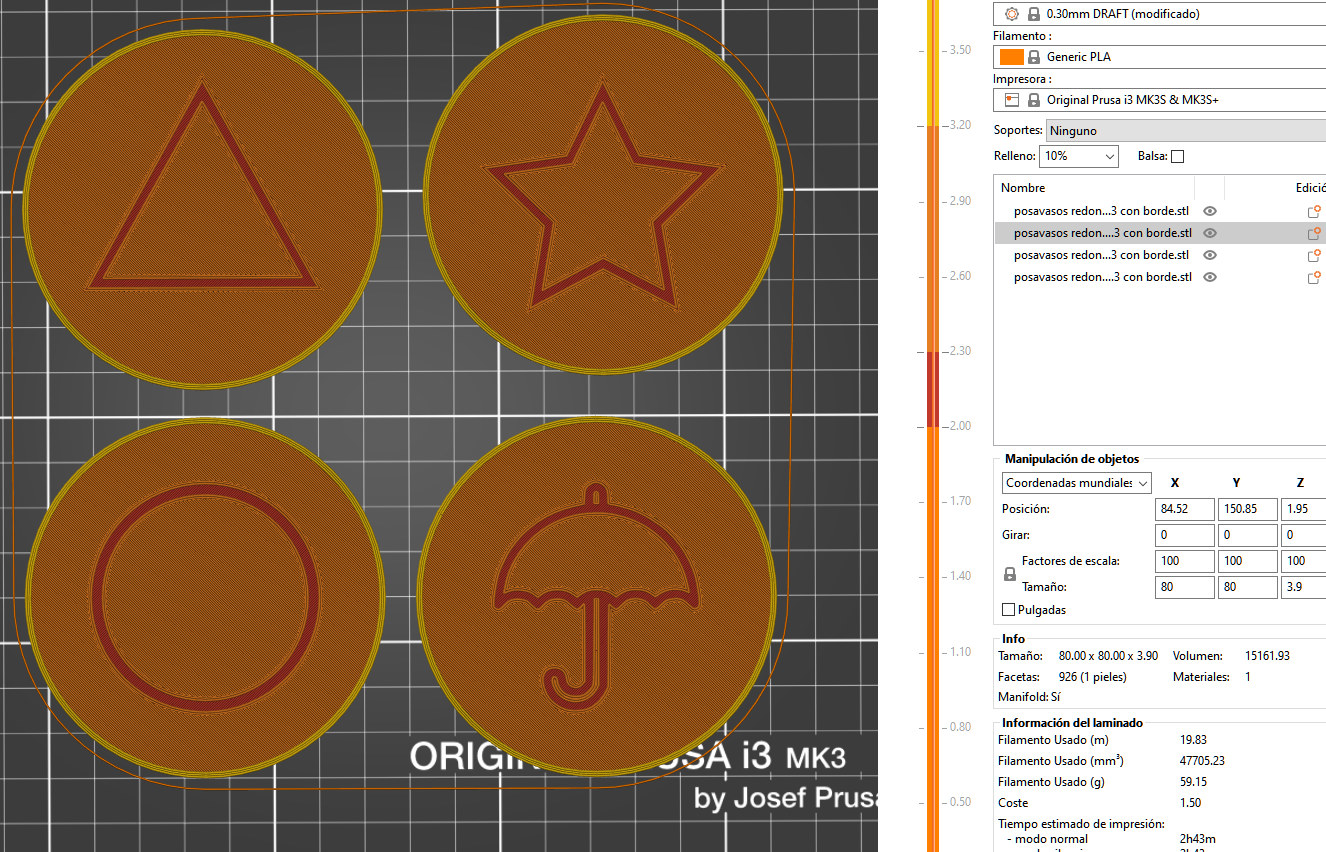Click the Coste value 1.50
This screenshot has width=1326, height=852.
[1191, 803]
